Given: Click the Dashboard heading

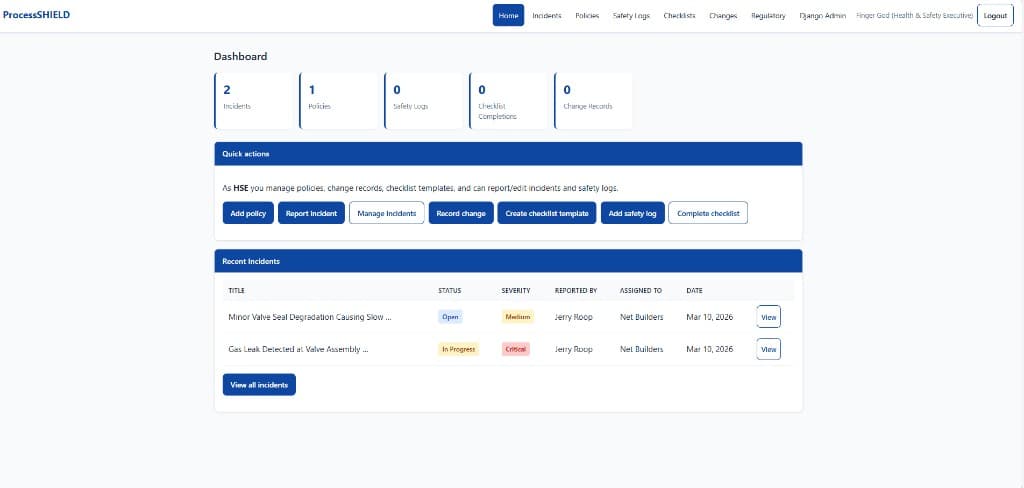Looking at the screenshot, I should [x=240, y=57].
